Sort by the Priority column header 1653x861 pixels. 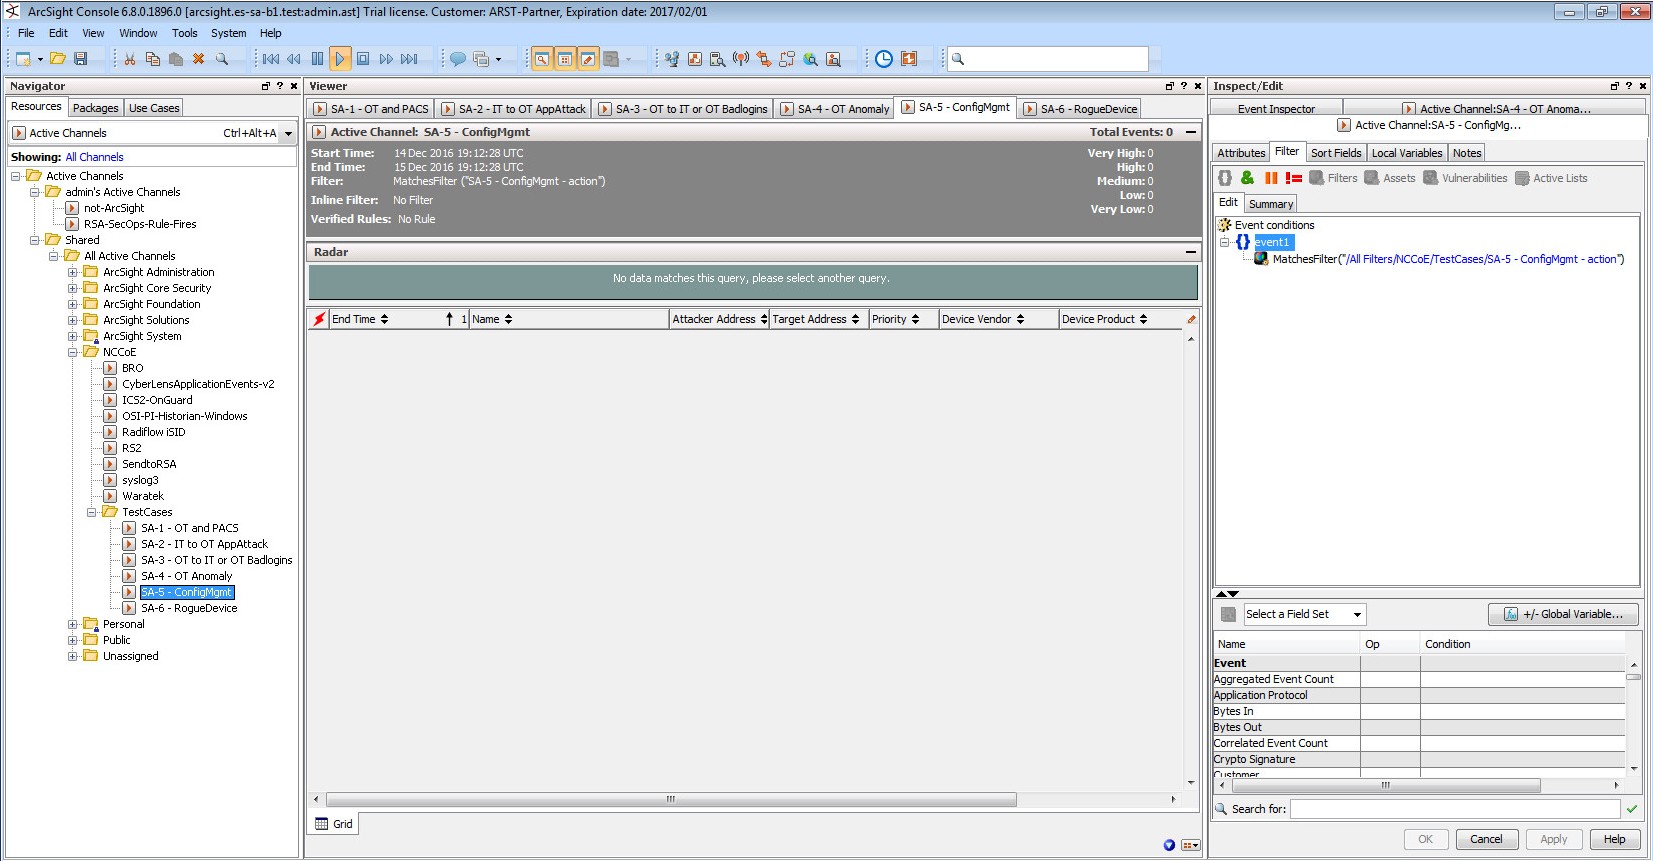903,319
